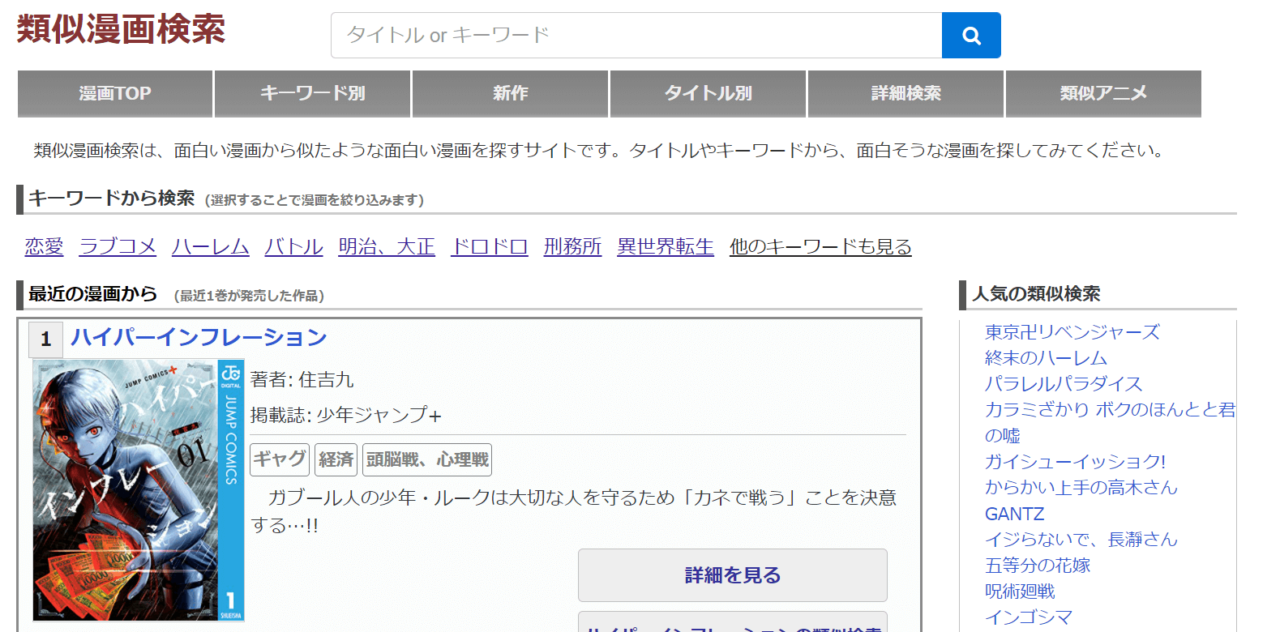Click the blue magnifier search button
The image size is (1280, 632).
click(x=970, y=36)
